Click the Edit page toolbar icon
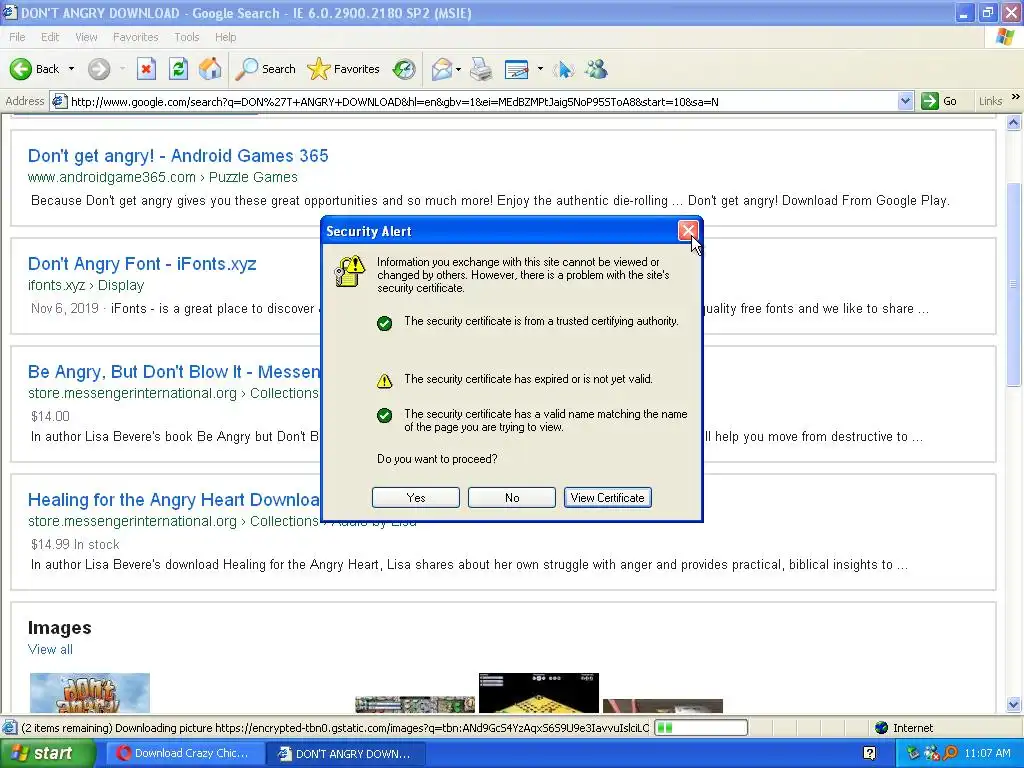 pos(517,69)
